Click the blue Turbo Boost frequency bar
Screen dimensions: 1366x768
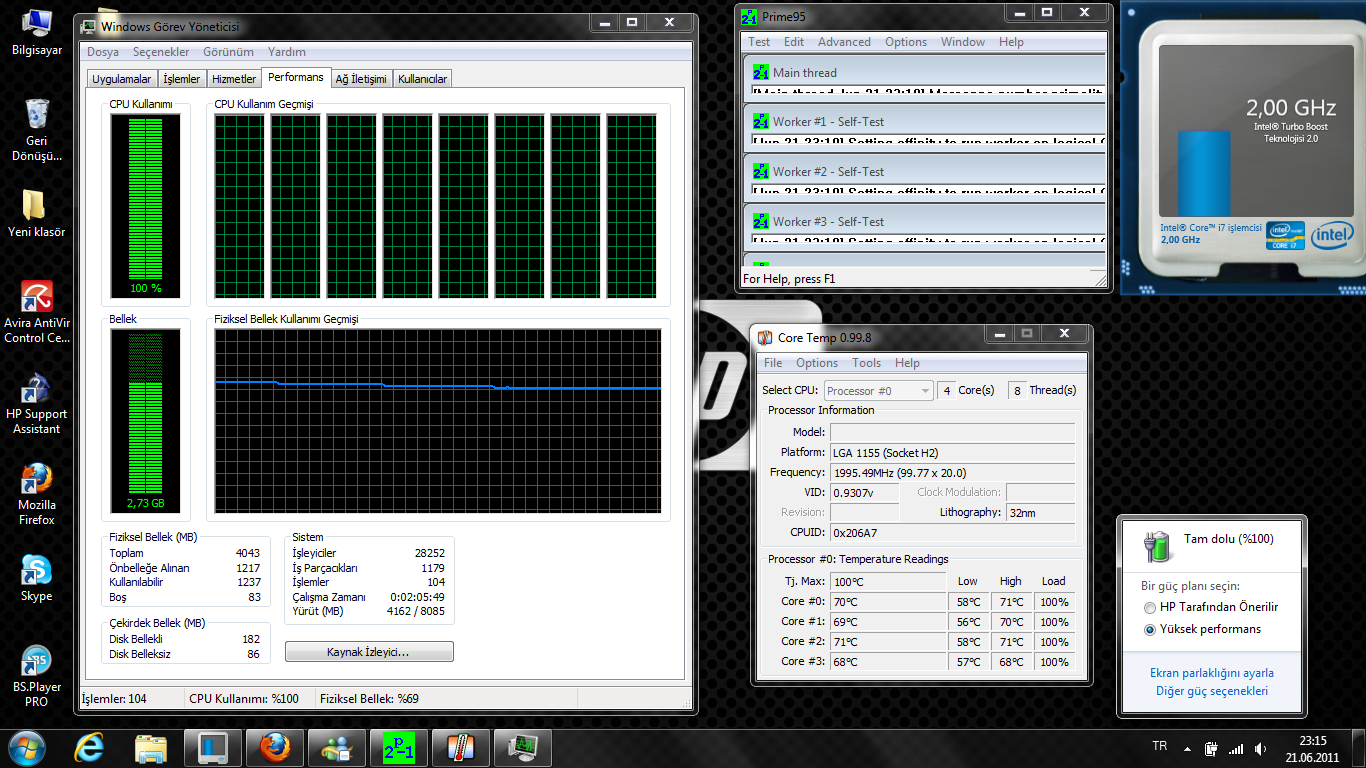(x=1203, y=174)
